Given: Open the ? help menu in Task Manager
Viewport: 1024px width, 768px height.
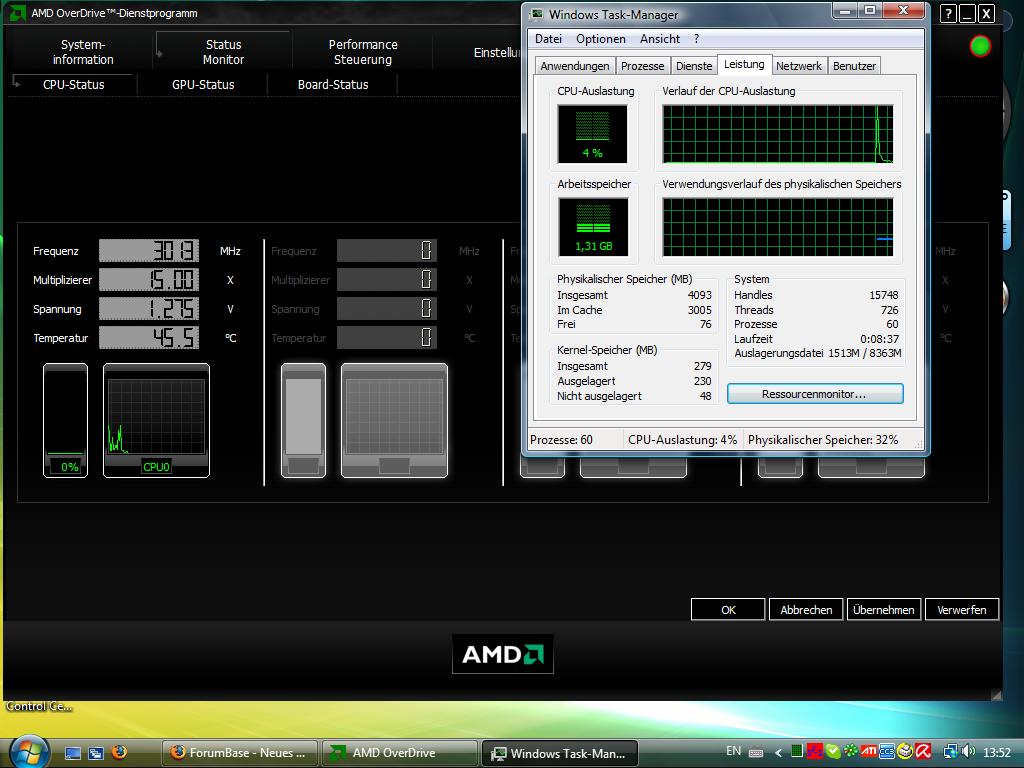Looking at the screenshot, I should coord(696,39).
